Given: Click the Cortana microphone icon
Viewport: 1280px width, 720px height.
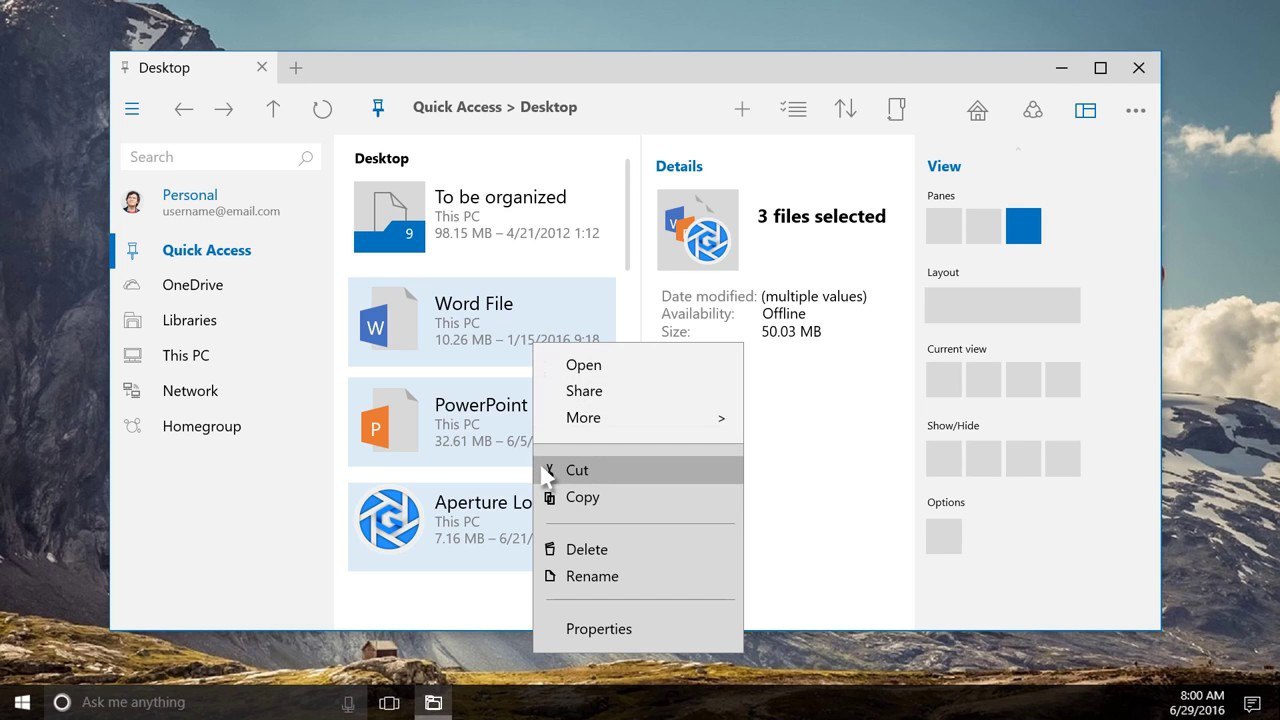Looking at the screenshot, I should 348,703.
